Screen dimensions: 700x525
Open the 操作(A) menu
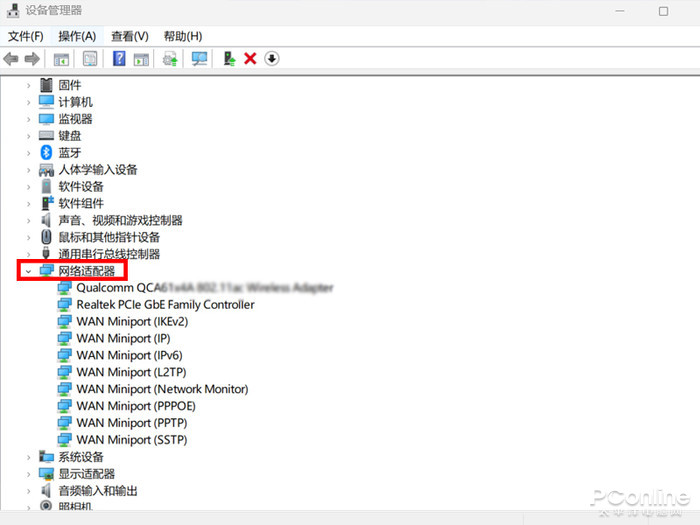pos(77,36)
